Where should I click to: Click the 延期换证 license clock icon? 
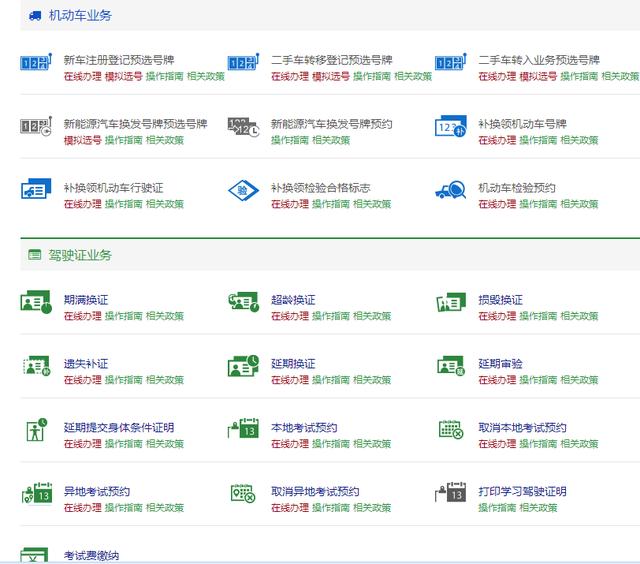243,366
